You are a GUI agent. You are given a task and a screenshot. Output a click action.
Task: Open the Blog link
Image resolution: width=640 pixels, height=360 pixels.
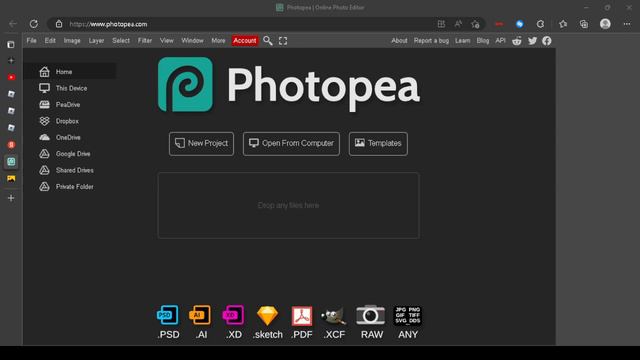coord(483,40)
